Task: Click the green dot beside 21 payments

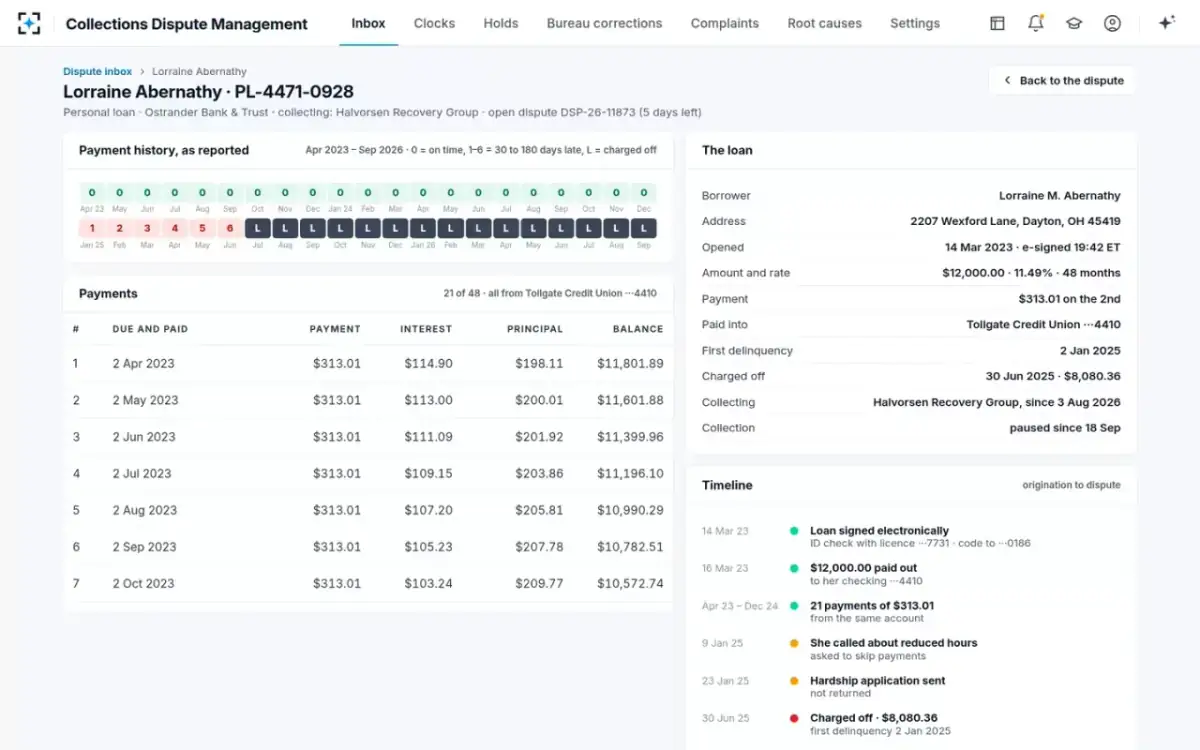Action: (794, 606)
